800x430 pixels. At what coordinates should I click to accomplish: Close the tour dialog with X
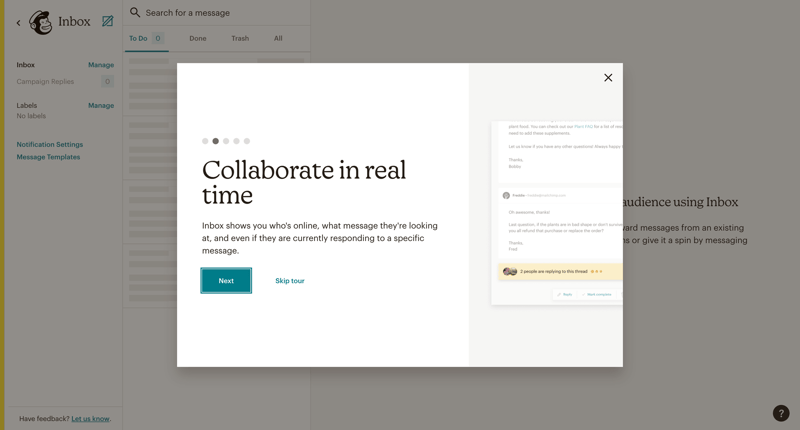click(x=608, y=78)
